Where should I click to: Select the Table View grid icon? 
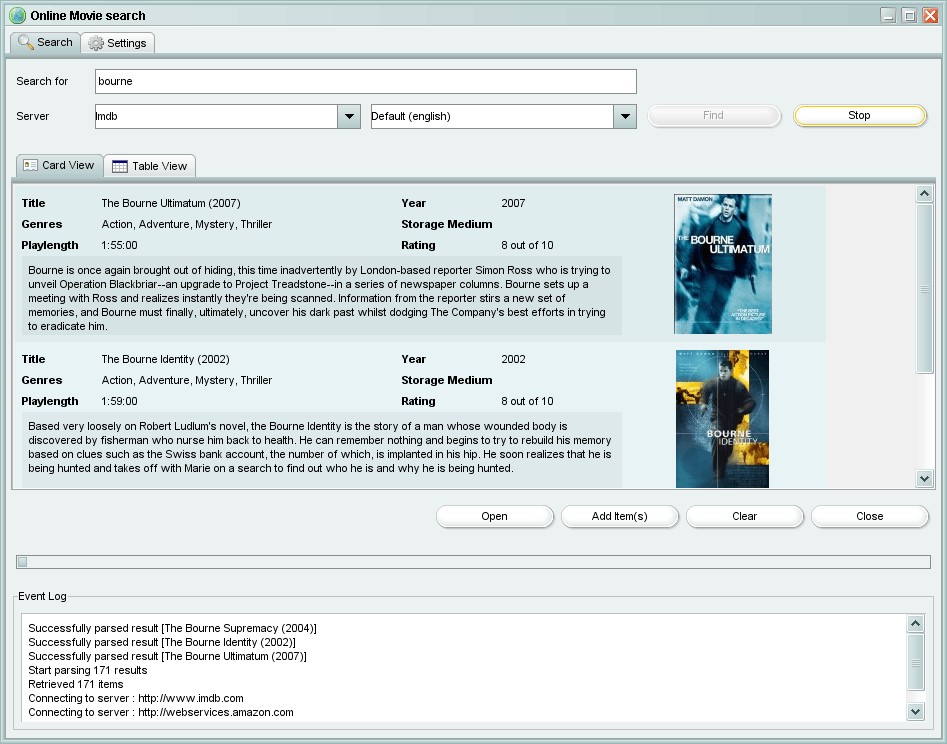tap(121, 166)
